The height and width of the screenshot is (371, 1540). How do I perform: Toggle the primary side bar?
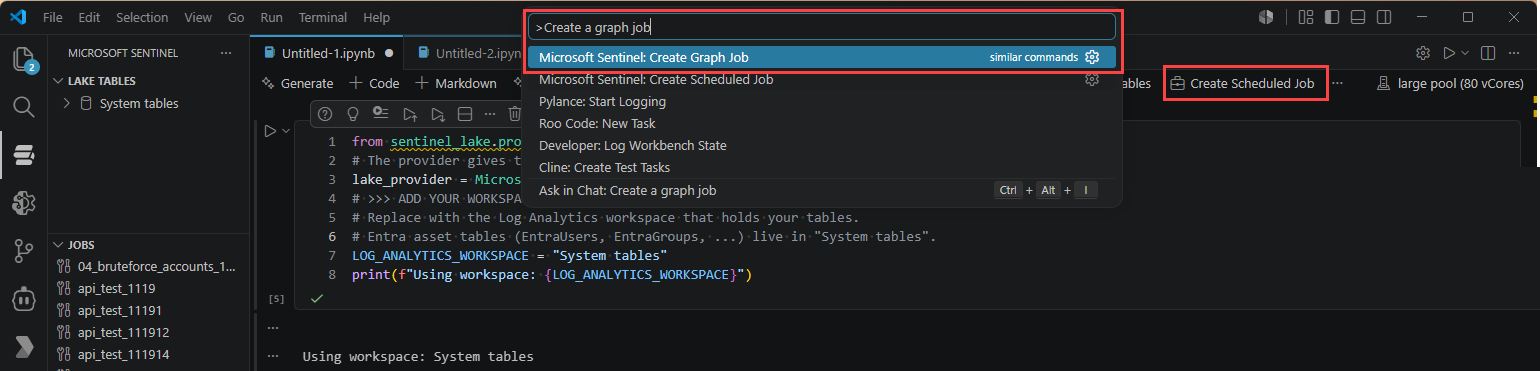click(x=1331, y=17)
